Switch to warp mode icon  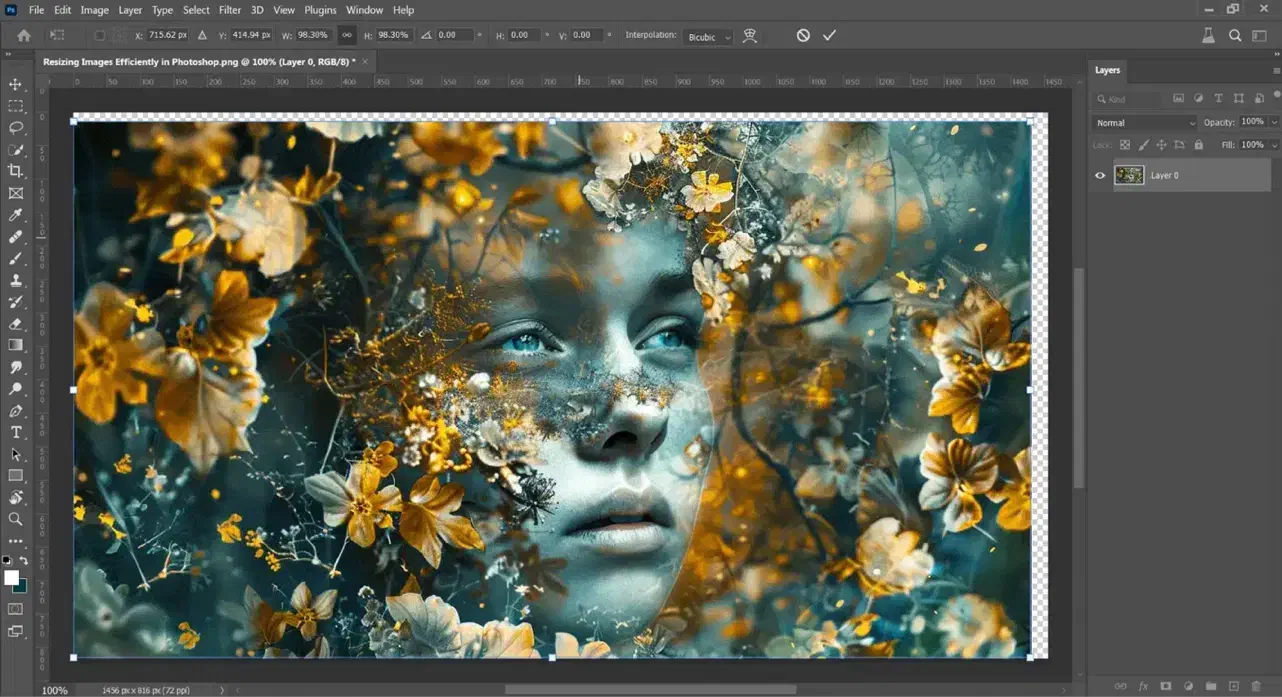click(x=749, y=36)
